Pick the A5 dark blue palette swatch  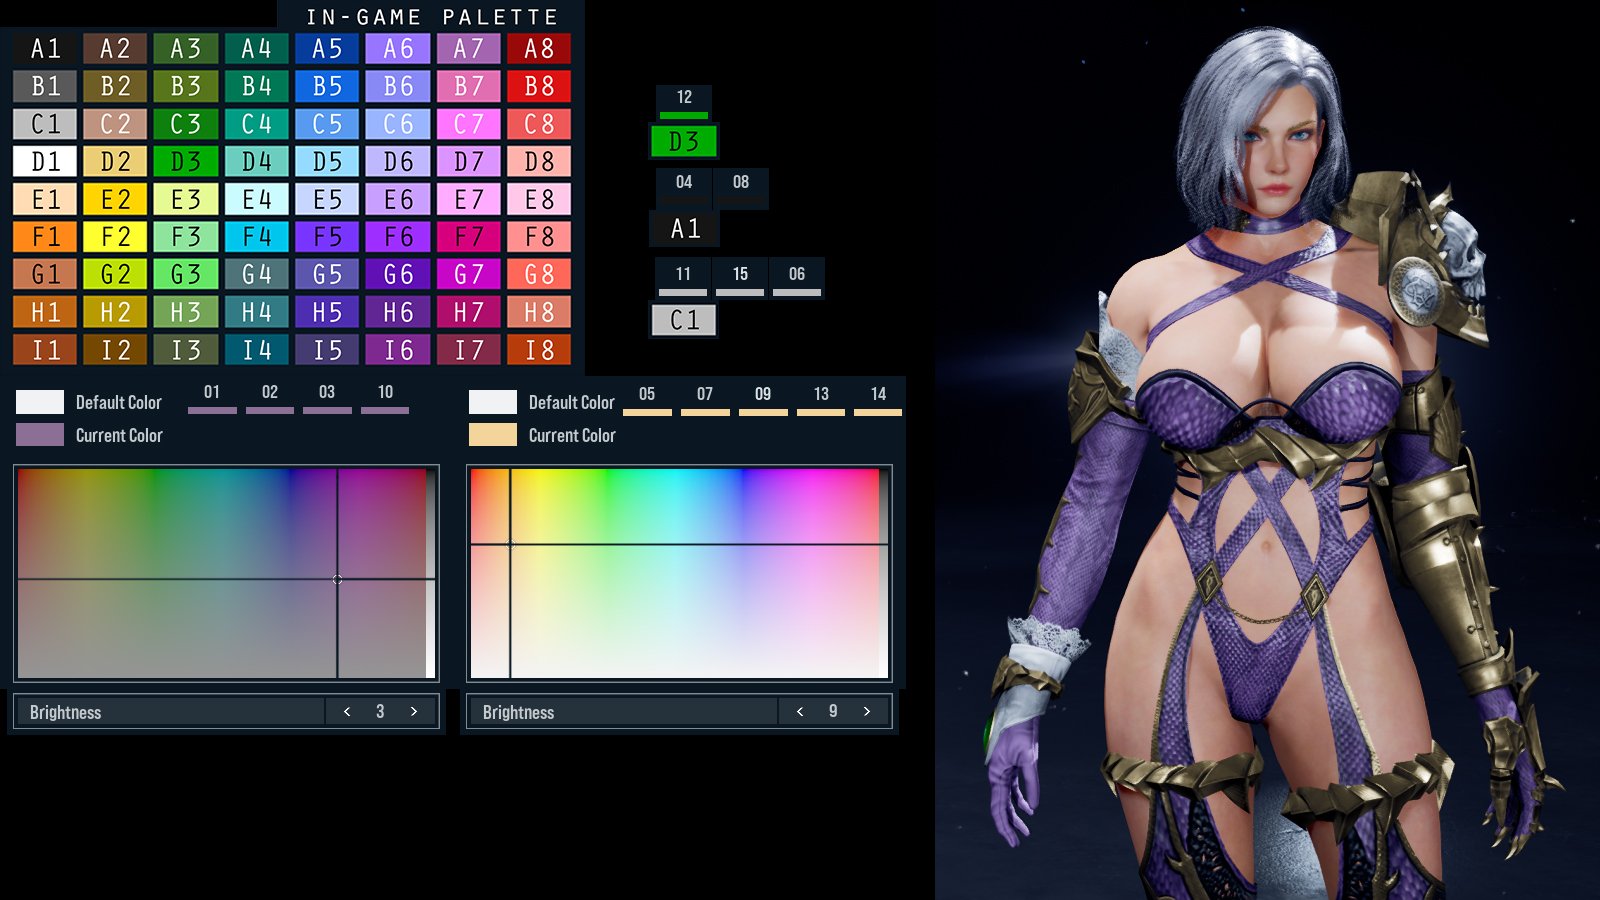pyautogui.click(x=327, y=48)
